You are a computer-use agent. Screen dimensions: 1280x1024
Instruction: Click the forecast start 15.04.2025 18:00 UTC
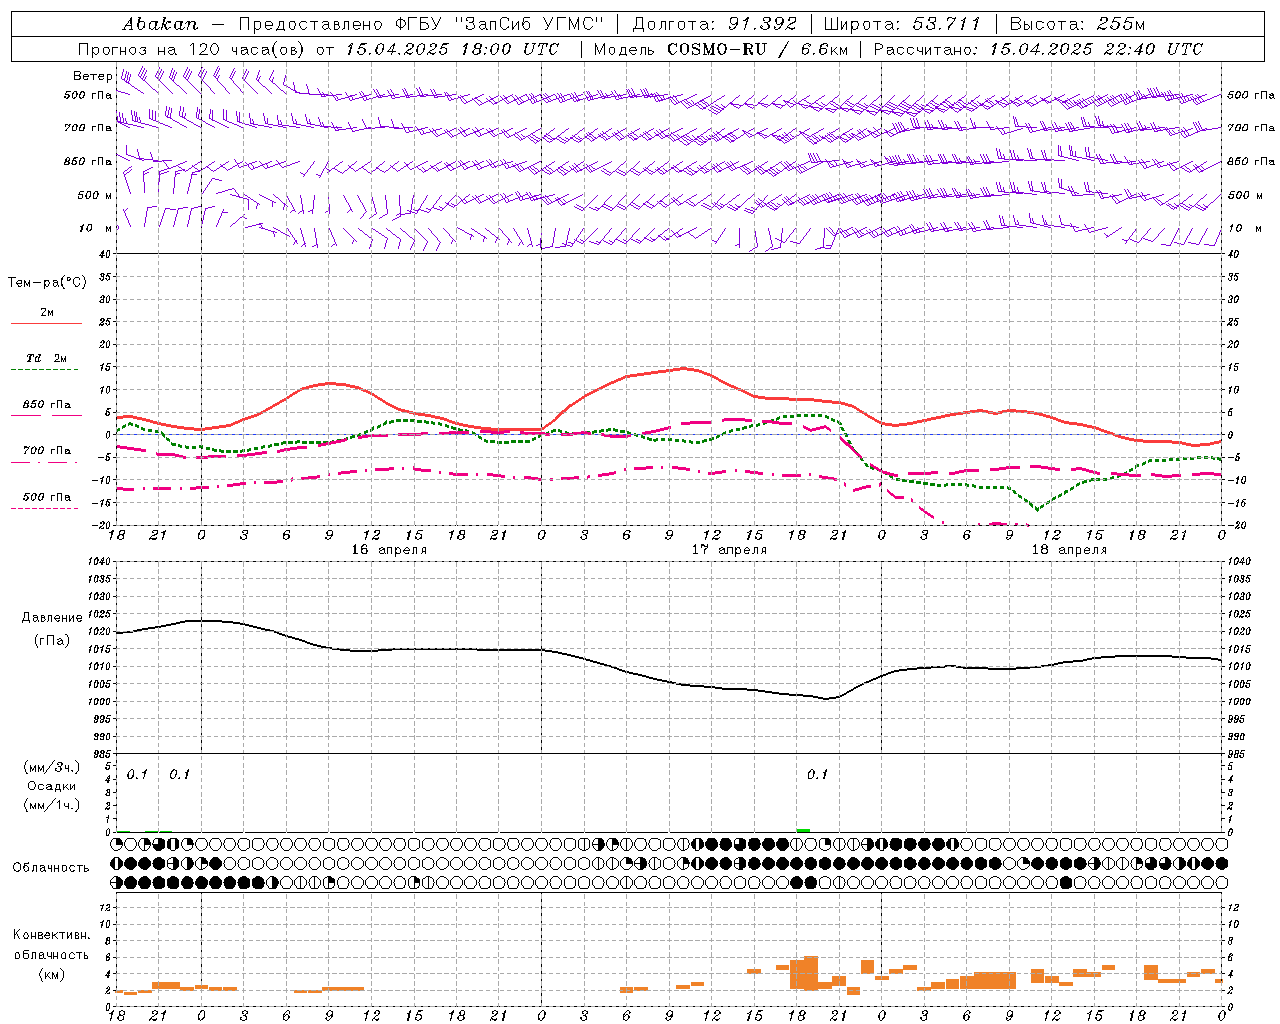click(451, 49)
